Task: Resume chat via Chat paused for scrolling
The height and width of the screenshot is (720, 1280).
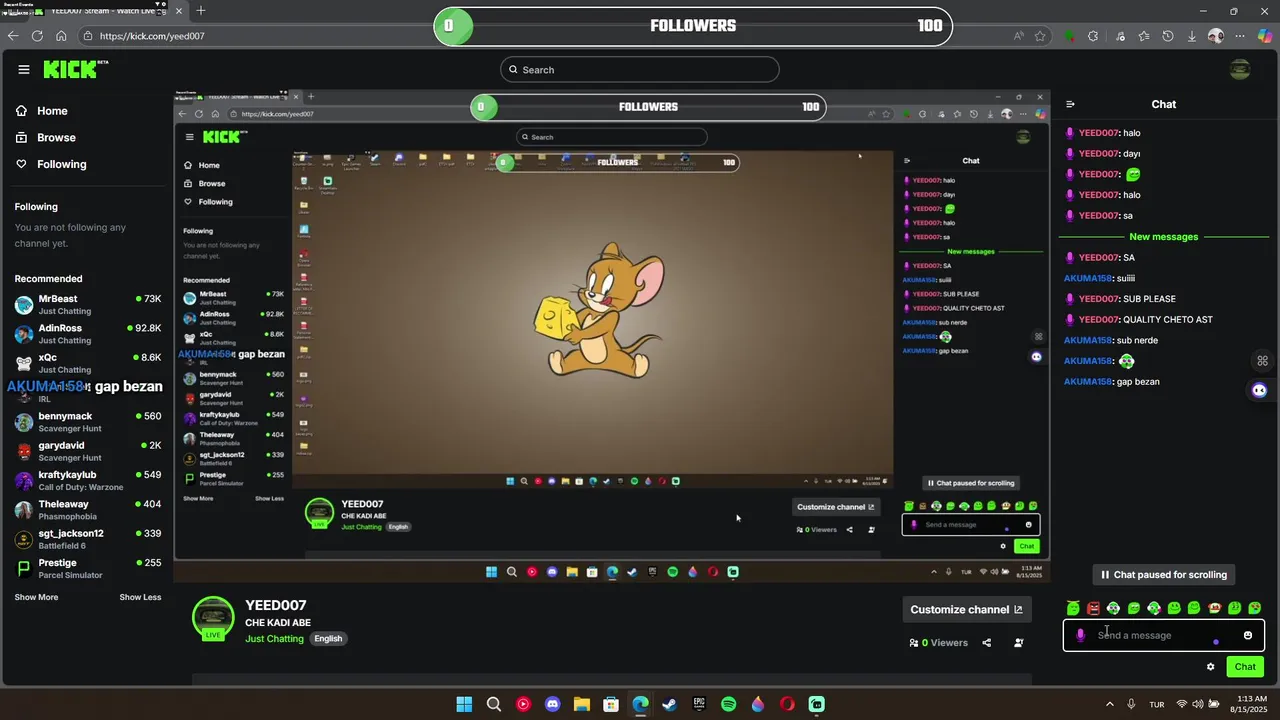Action: [x=1164, y=575]
